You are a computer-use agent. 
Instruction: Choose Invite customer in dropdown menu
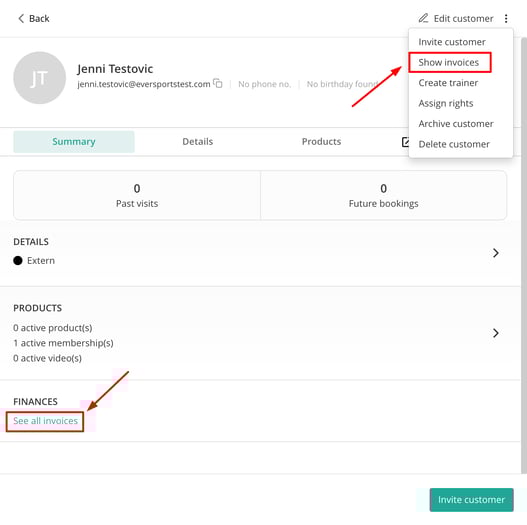click(x=452, y=42)
